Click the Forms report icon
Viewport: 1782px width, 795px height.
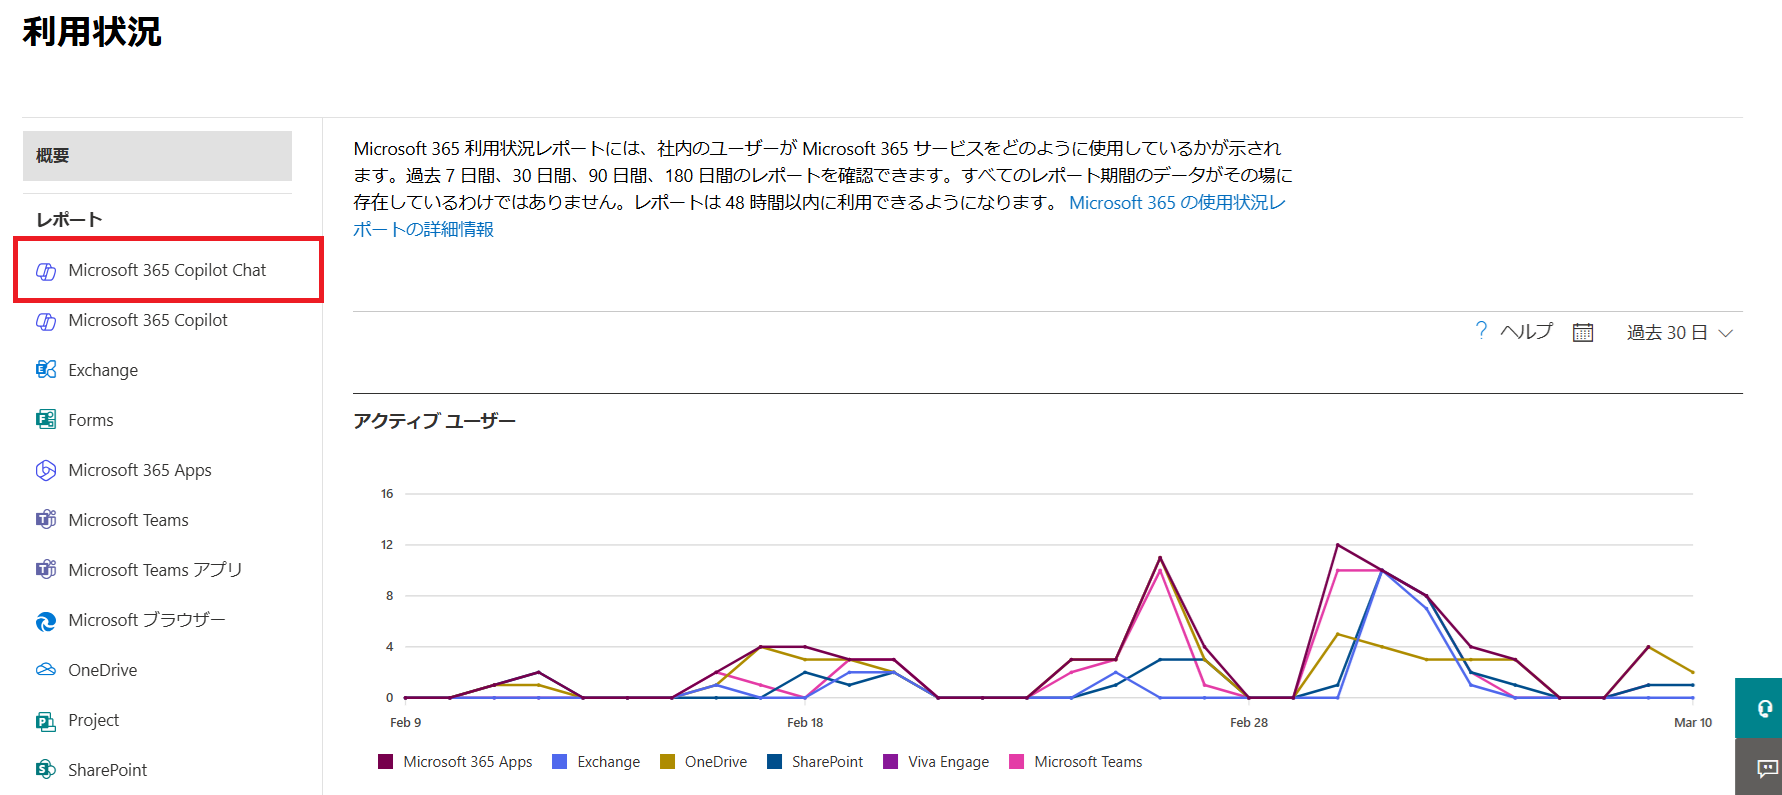pyautogui.click(x=46, y=420)
